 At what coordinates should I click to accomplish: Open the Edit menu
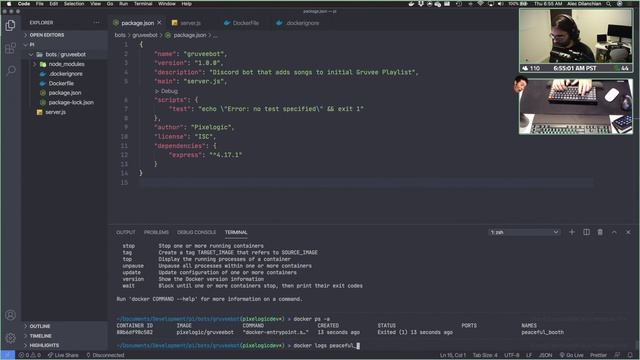pos(53,4)
